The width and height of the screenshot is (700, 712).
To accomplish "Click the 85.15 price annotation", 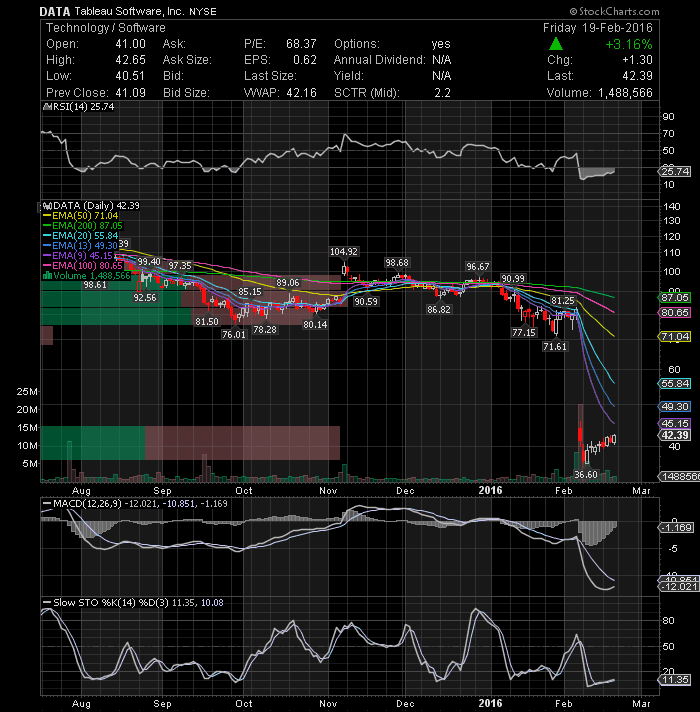I will pyautogui.click(x=250, y=292).
